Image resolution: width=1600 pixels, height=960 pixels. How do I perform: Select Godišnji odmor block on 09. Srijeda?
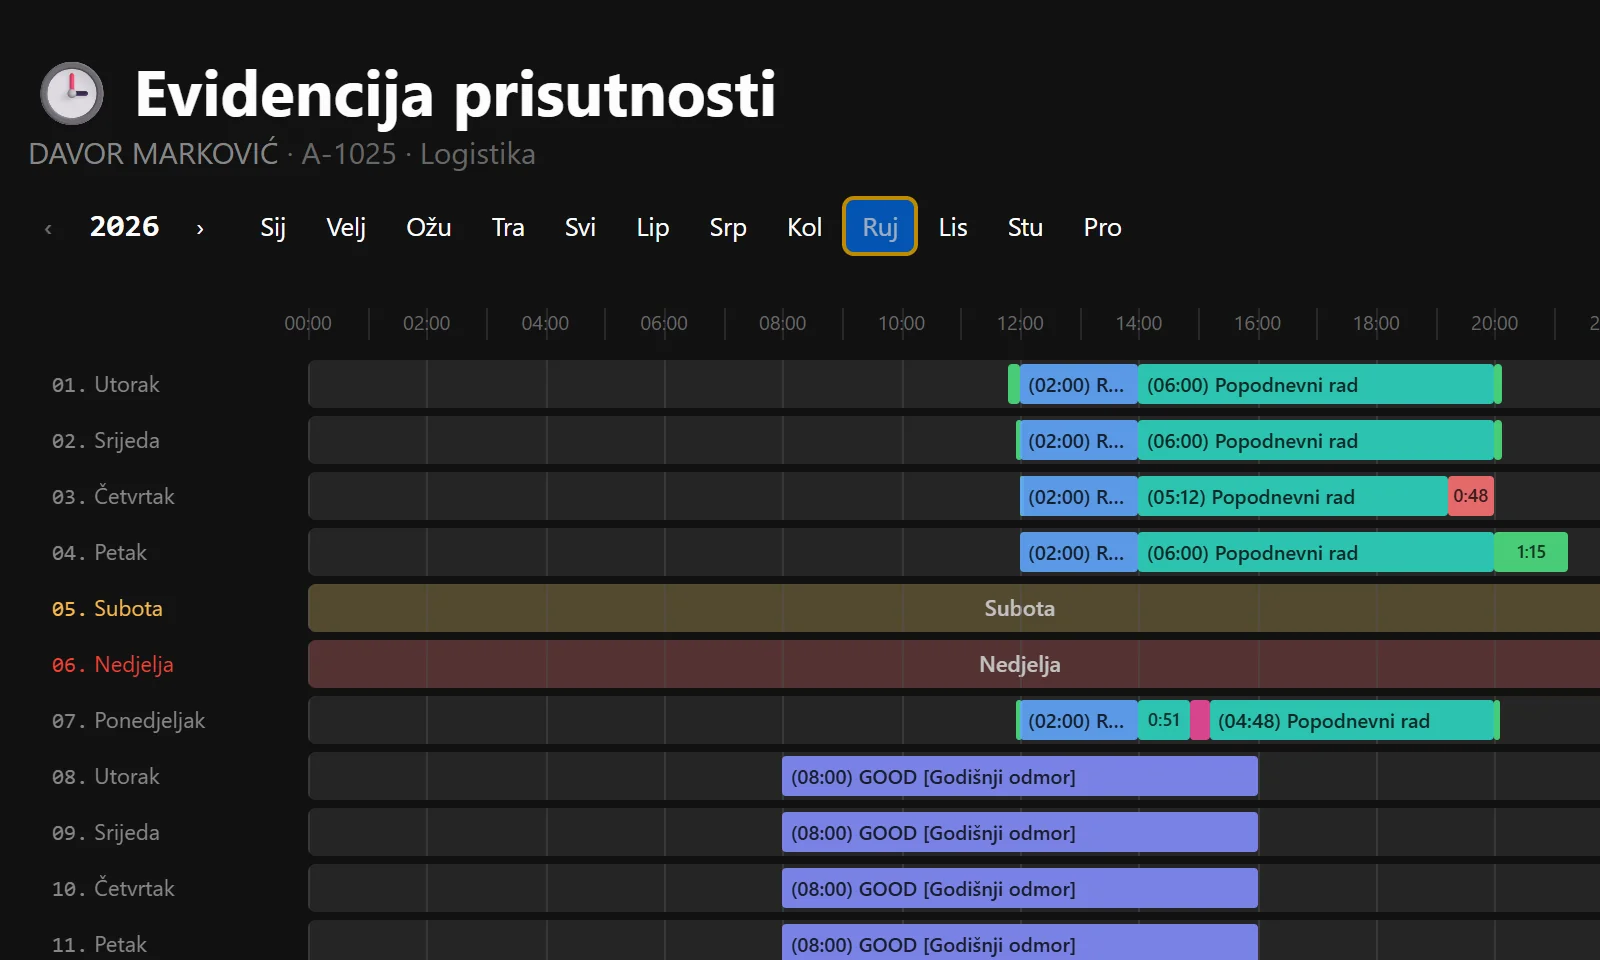[x=1020, y=833]
